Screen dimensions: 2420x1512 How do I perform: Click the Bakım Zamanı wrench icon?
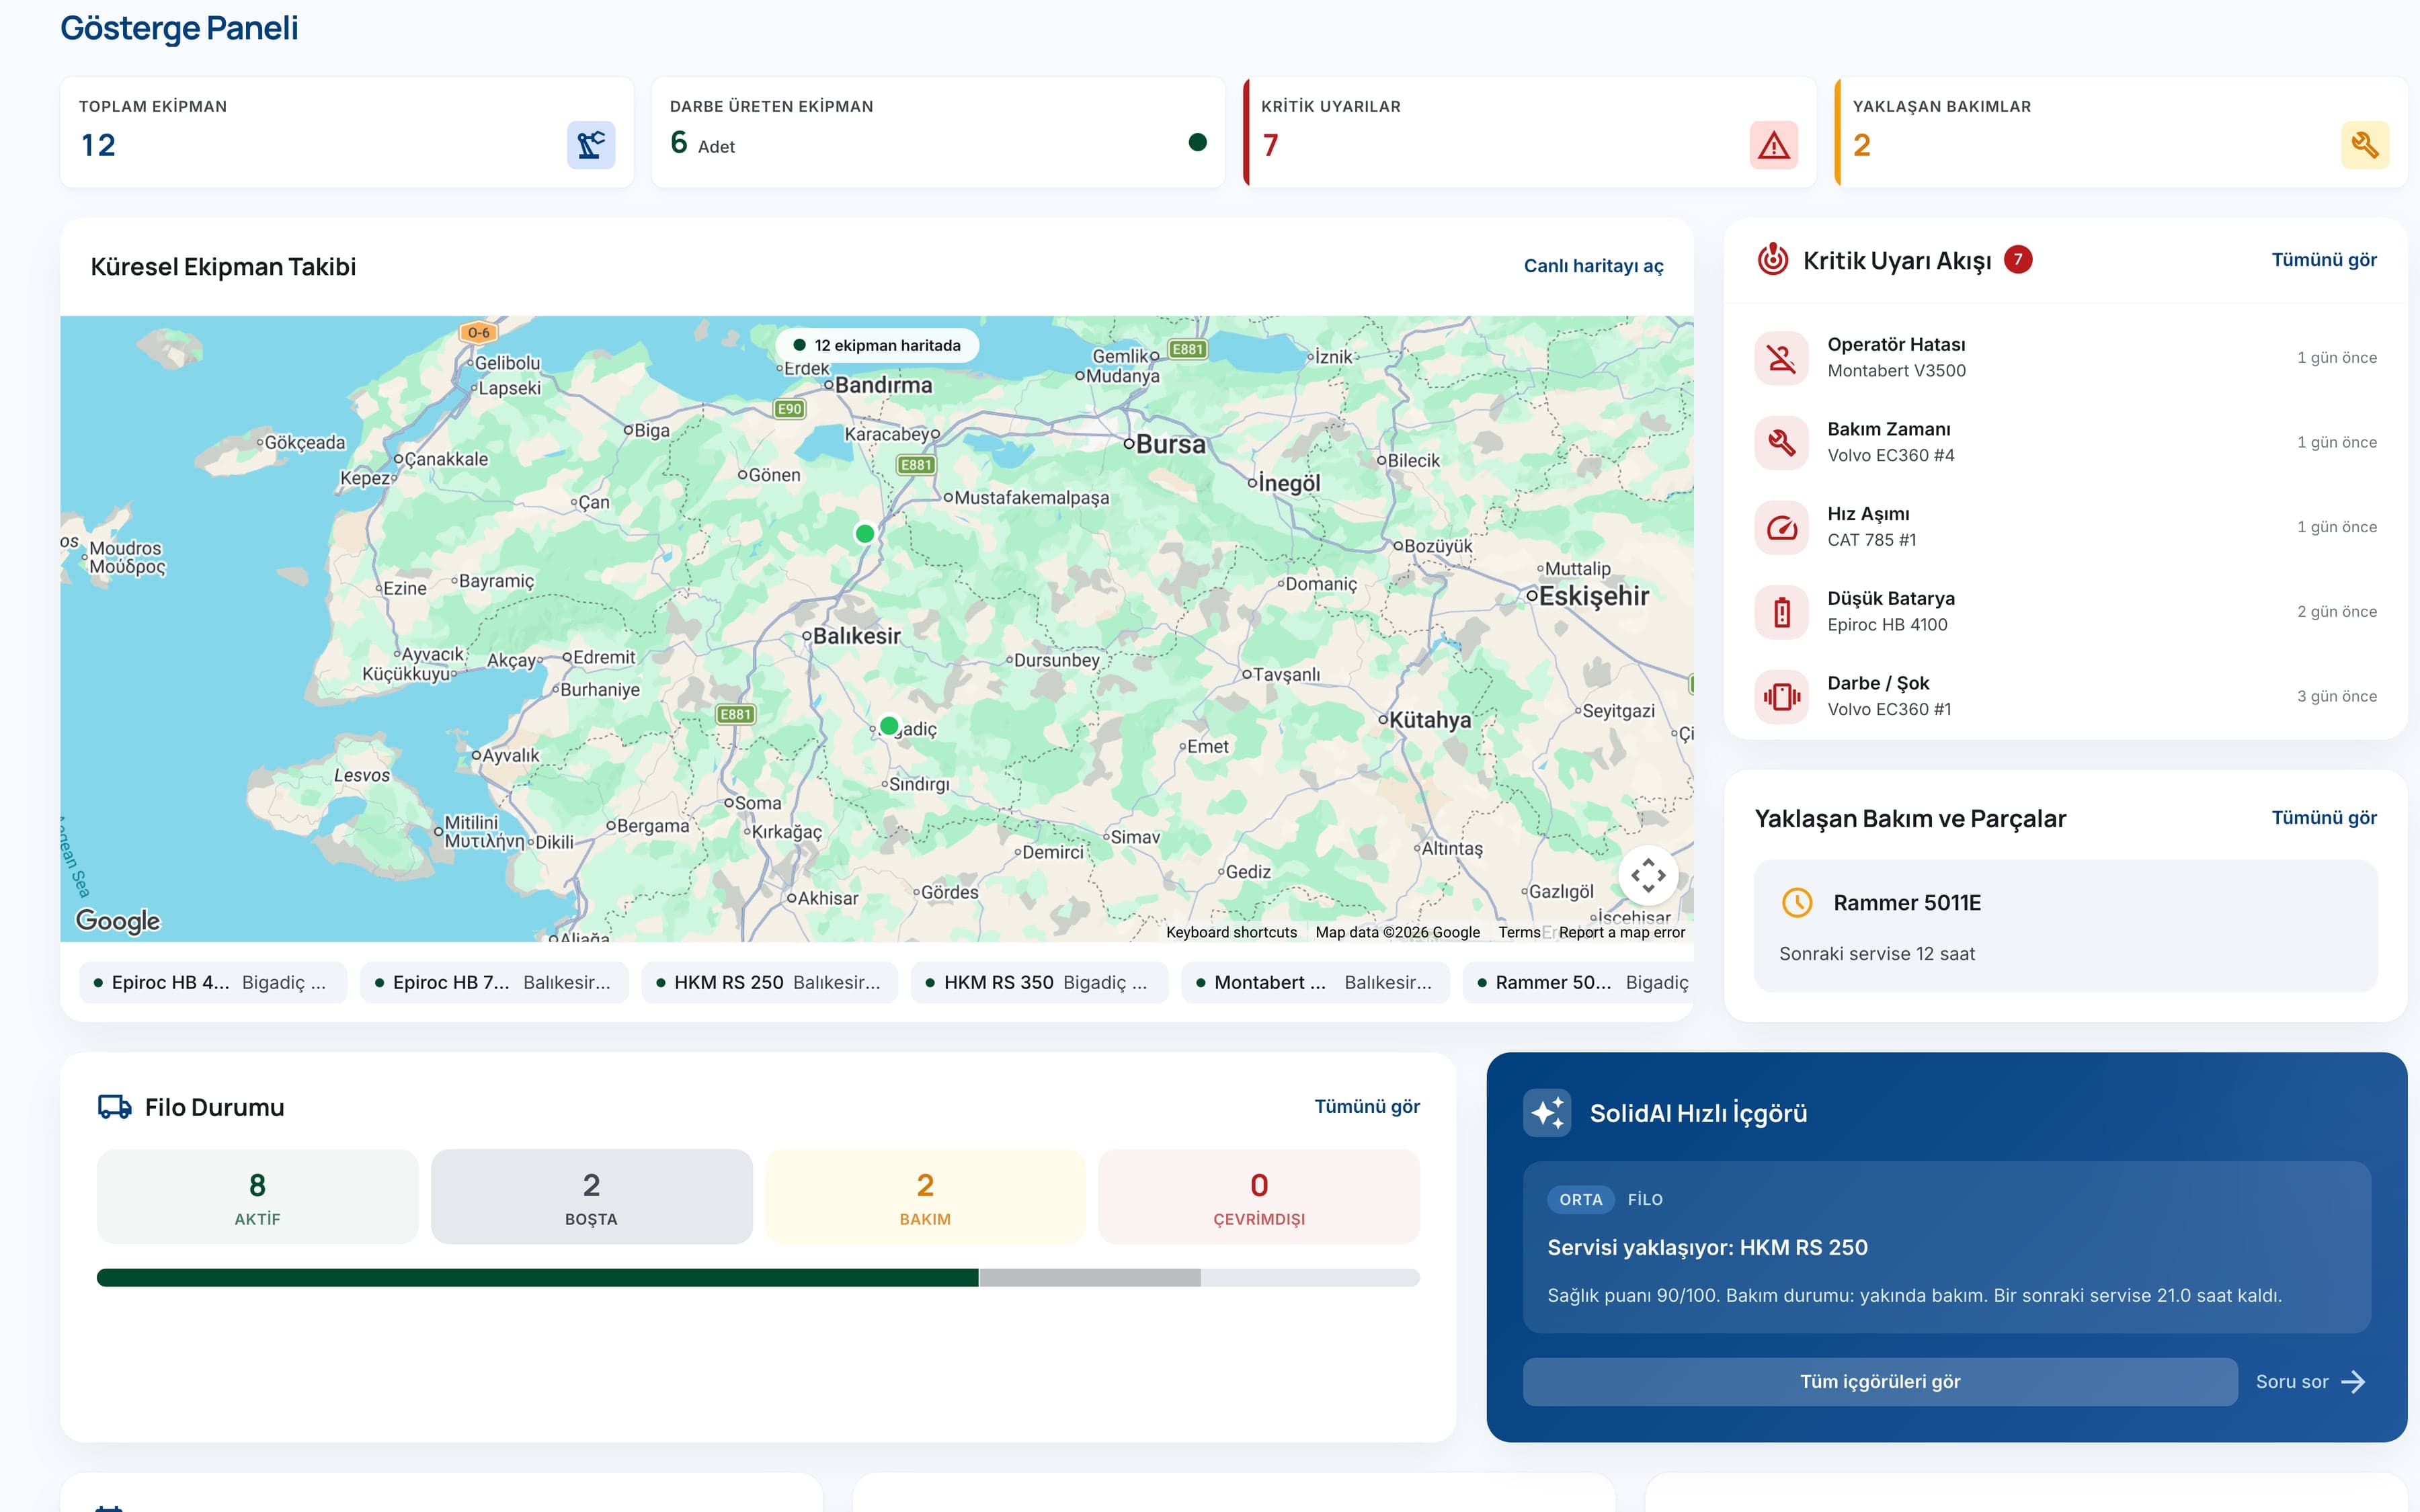(x=1782, y=442)
